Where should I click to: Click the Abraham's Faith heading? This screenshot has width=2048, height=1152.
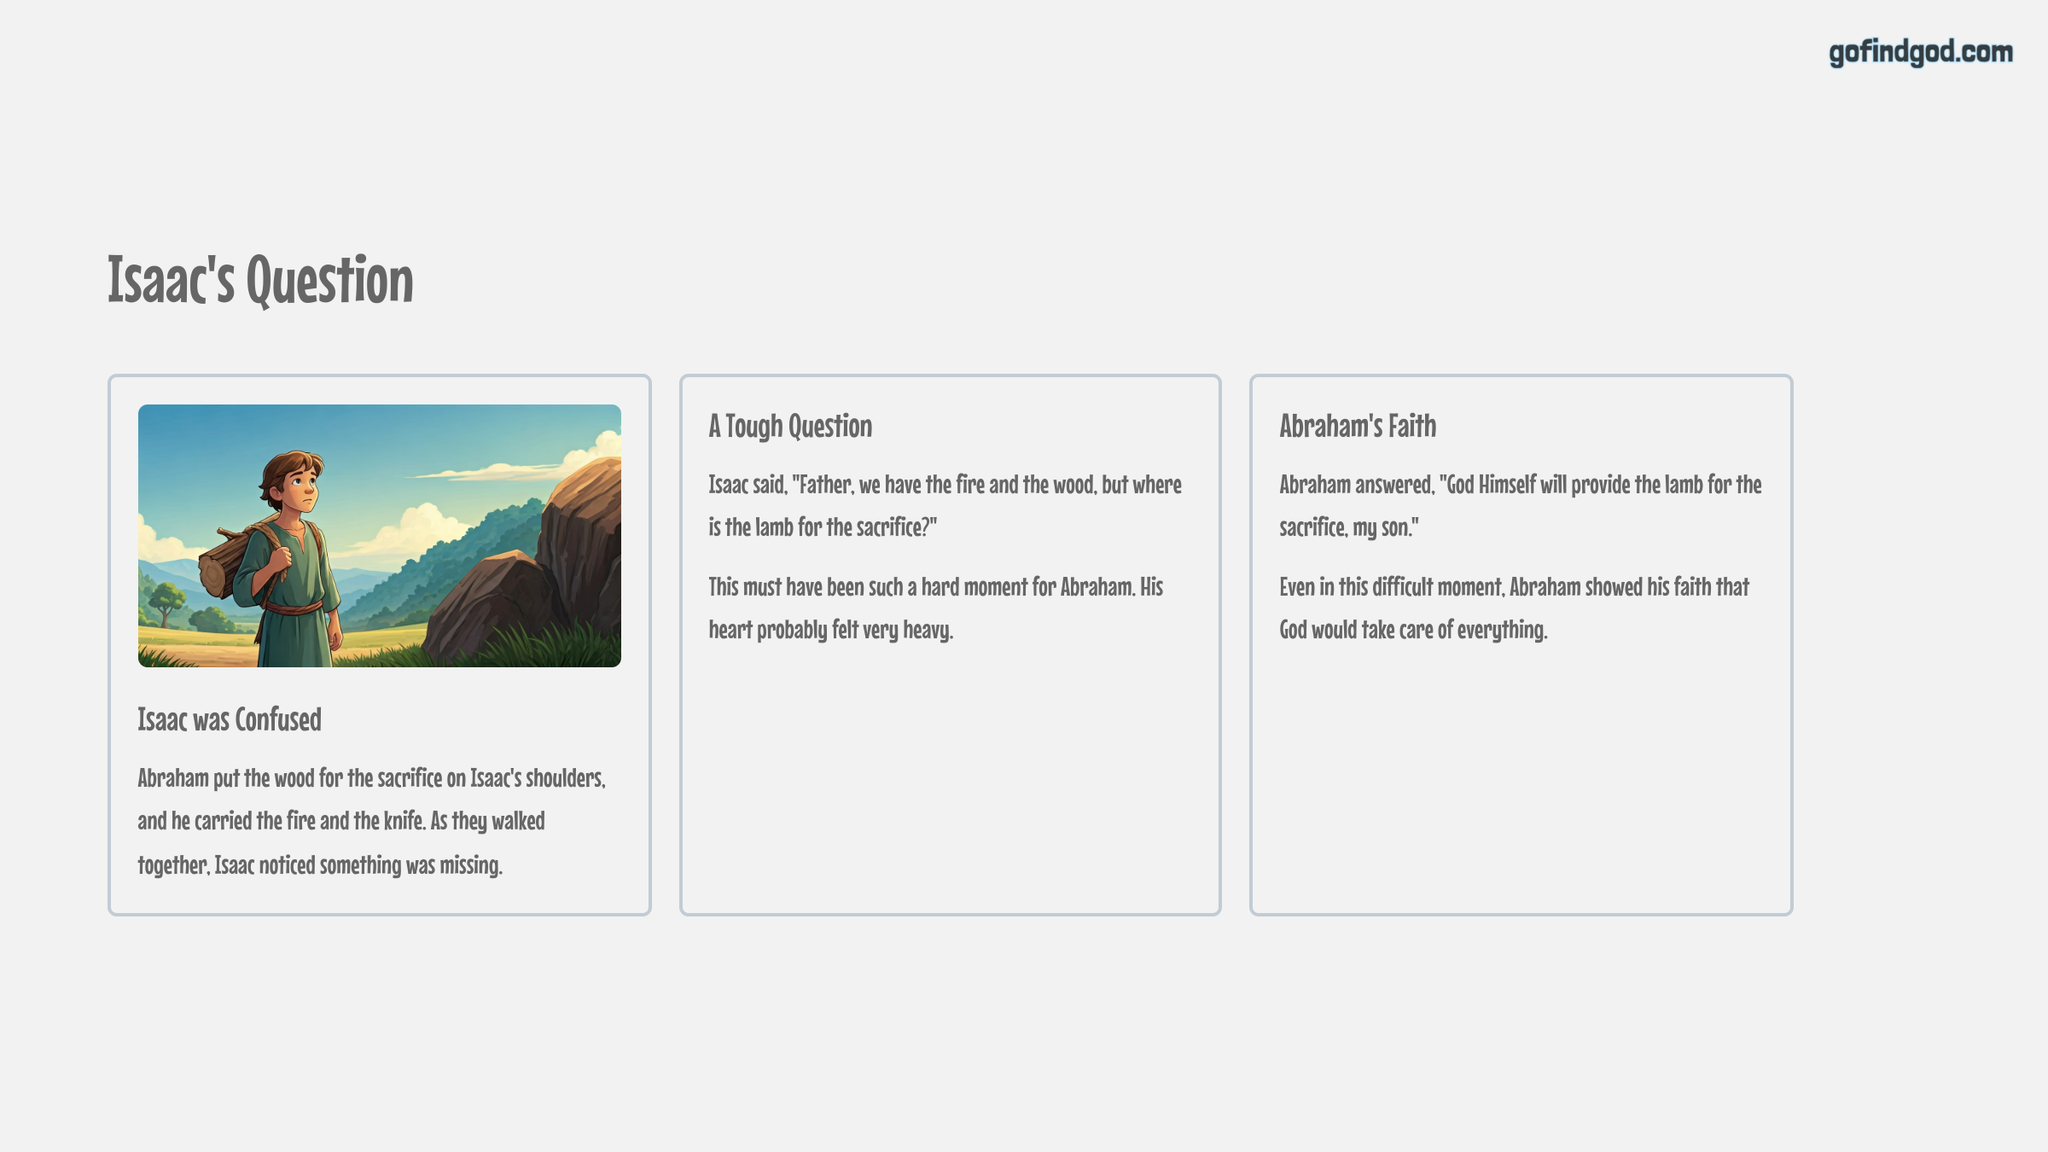[1357, 426]
